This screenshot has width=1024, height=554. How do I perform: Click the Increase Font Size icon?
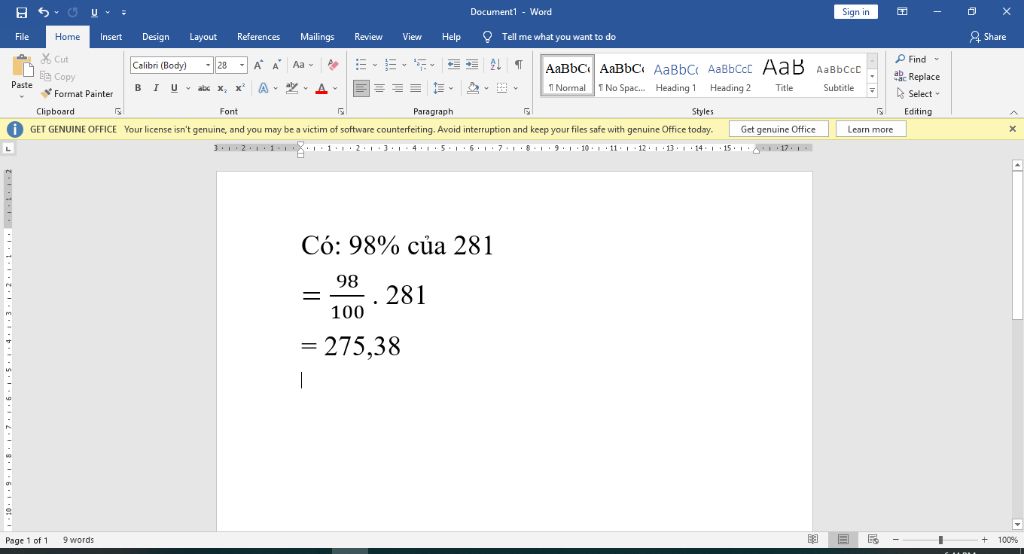tap(259, 65)
